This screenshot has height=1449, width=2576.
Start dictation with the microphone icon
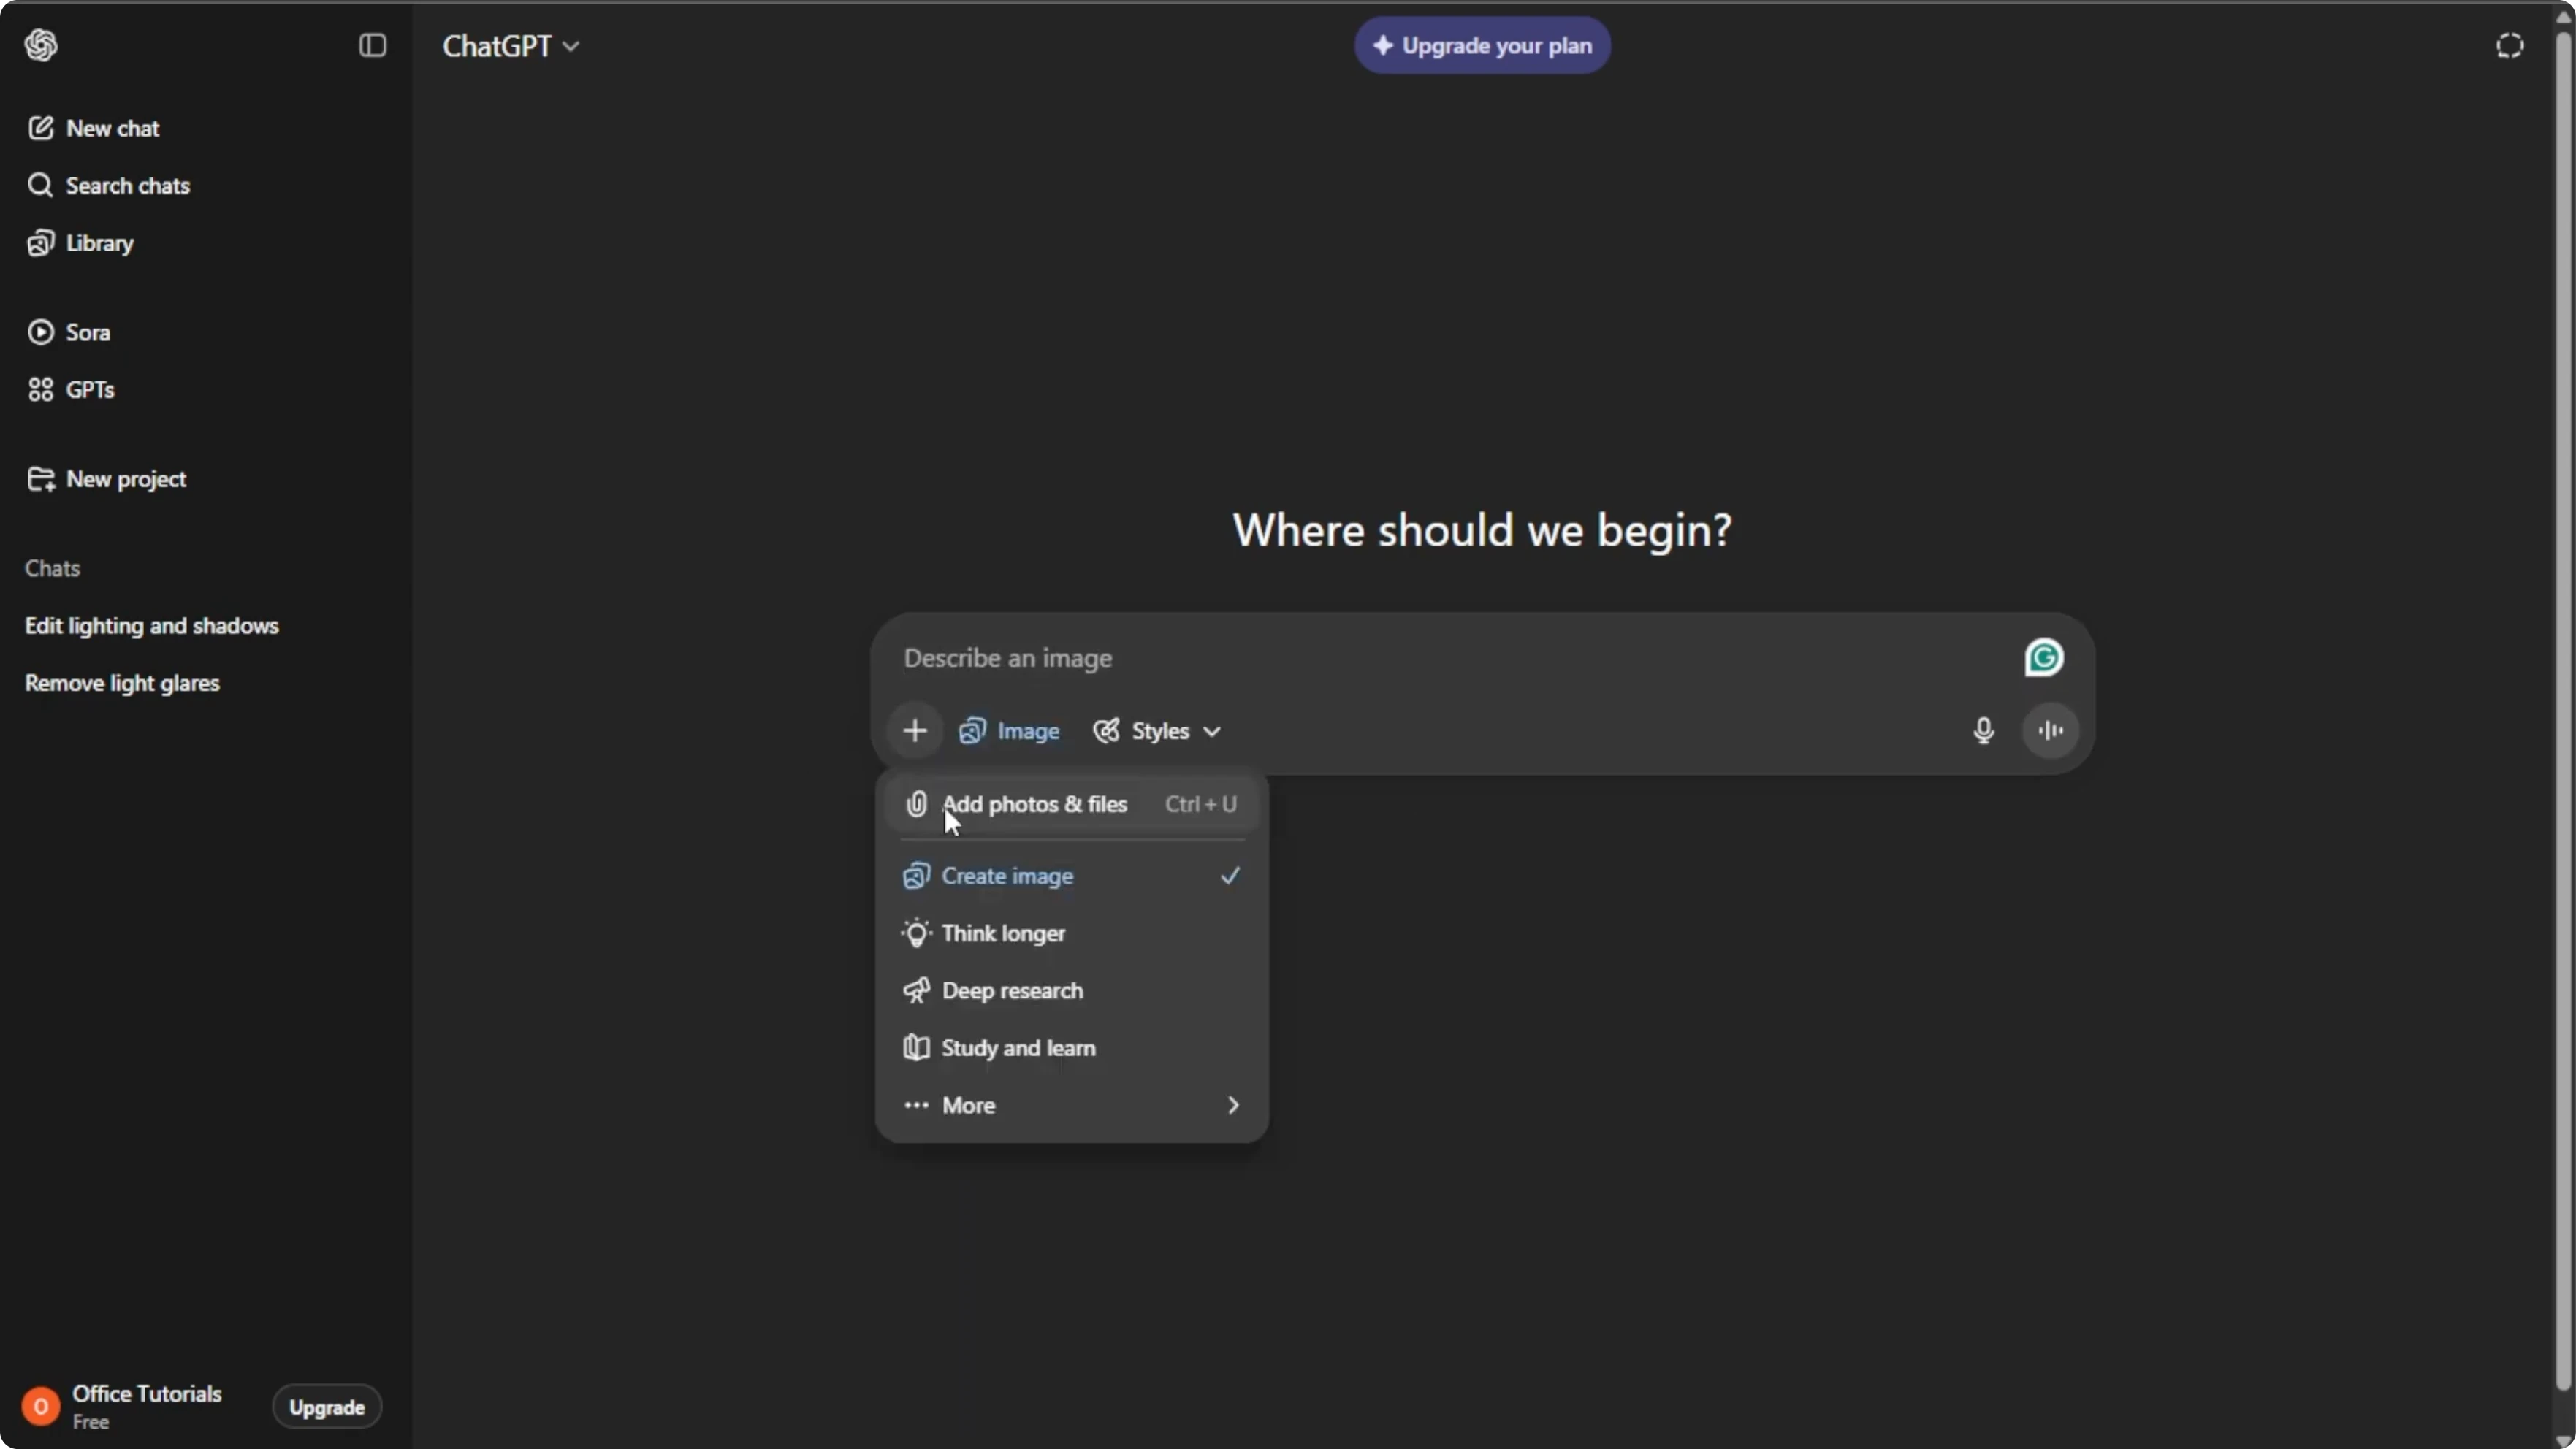click(x=1983, y=731)
